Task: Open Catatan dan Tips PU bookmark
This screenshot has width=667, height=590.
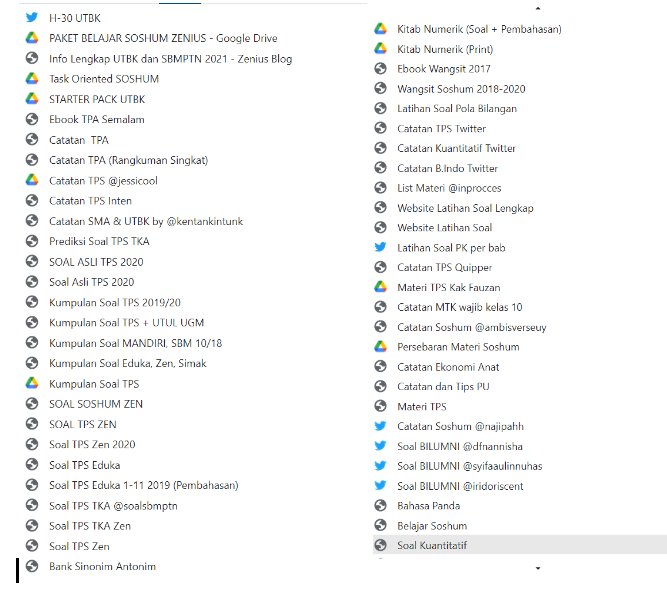Action: click(443, 386)
